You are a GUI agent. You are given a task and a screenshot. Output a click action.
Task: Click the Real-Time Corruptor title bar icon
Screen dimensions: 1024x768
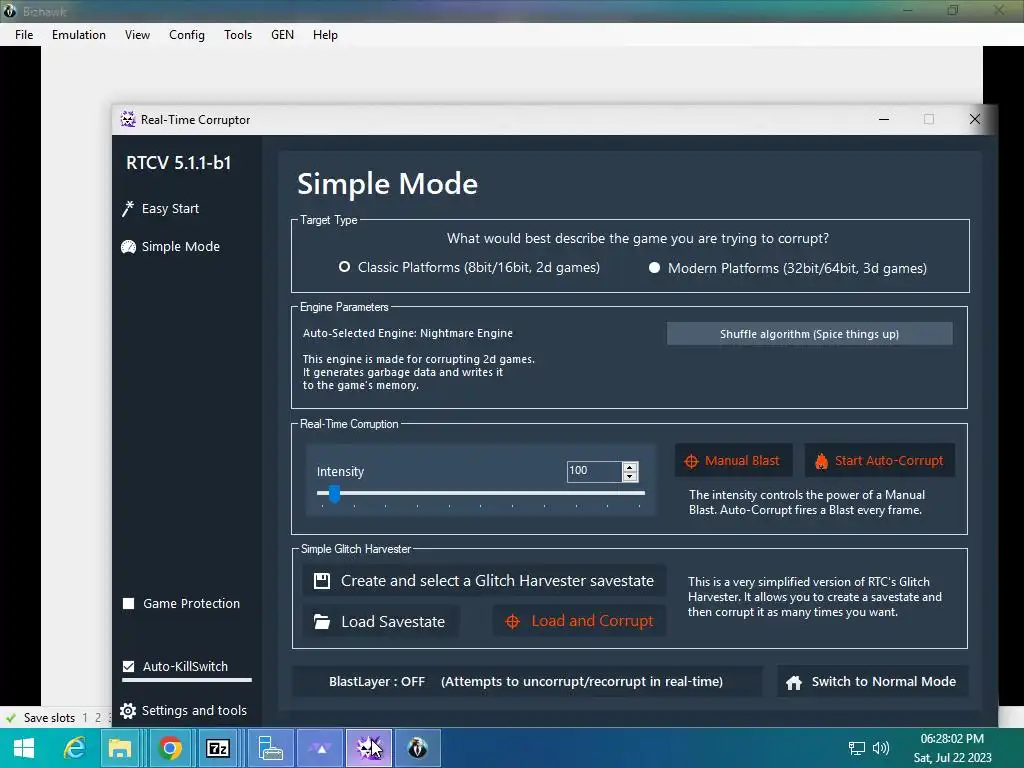[128, 119]
